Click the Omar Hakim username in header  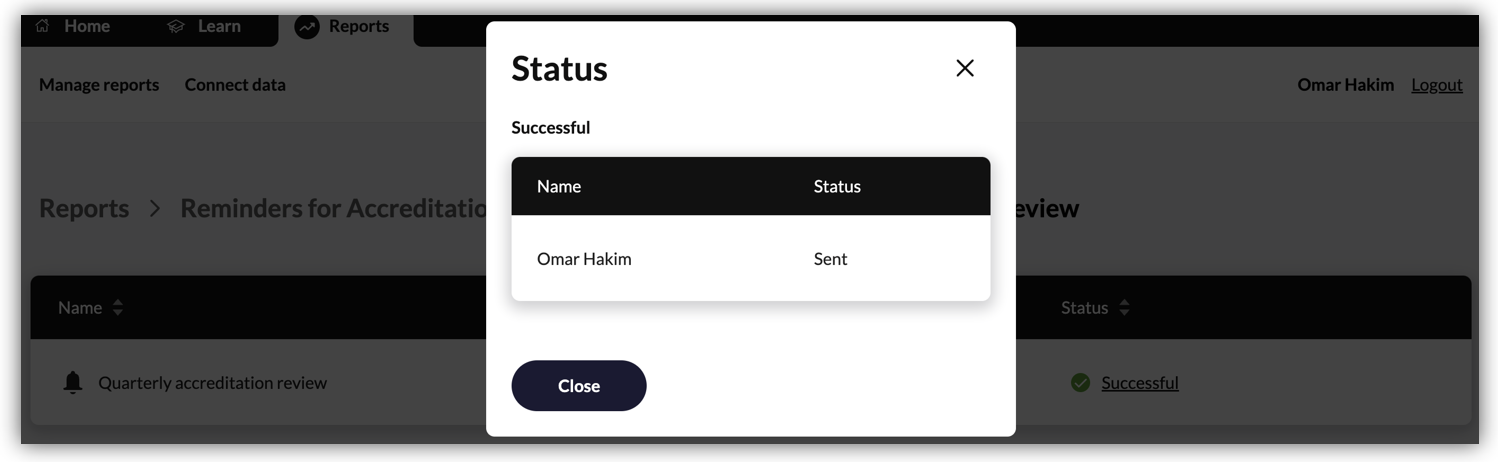[1345, 85]
